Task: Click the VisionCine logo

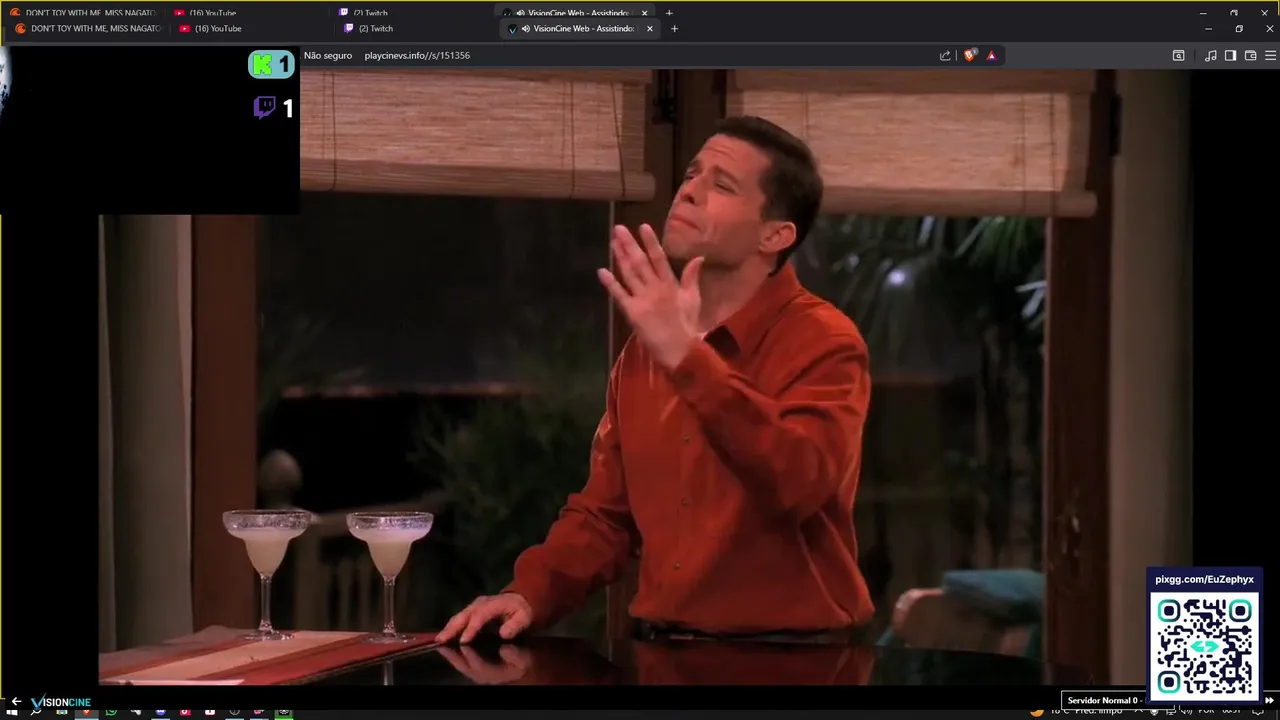Action: click(61, 702)
